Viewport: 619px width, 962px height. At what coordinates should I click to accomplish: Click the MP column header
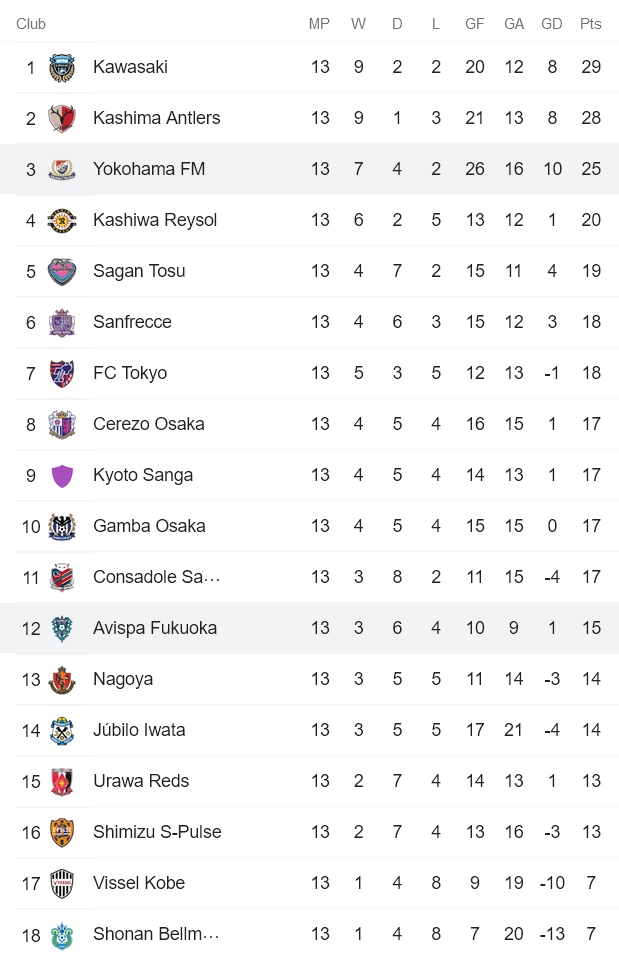coord(319,23)
